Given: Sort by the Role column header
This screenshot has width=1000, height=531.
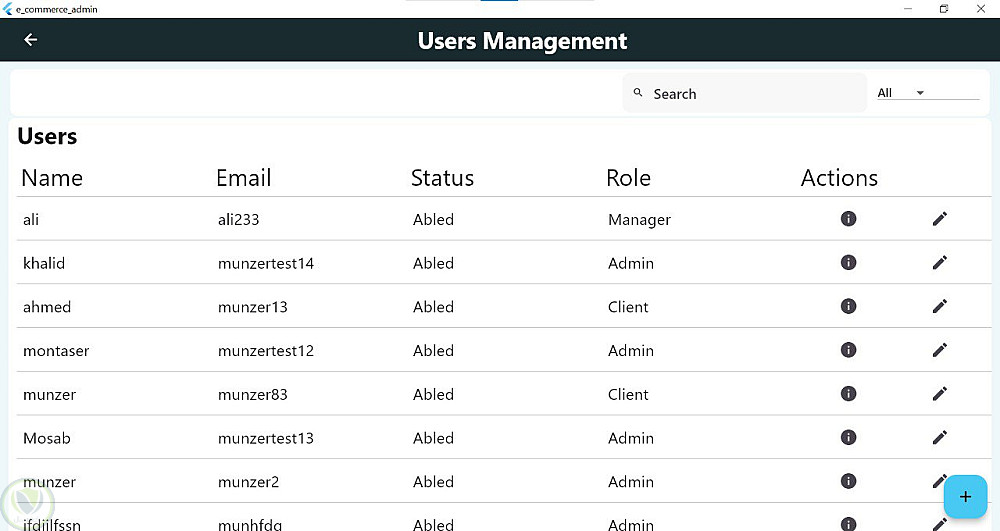Looking at the screenshot, I should 628,178.
